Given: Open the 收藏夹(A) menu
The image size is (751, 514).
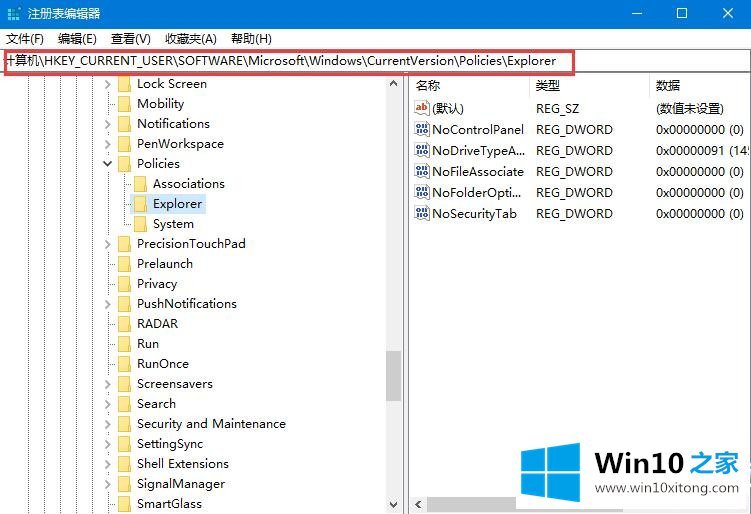Looking at the screenshot, I should [x=190, y=39].
